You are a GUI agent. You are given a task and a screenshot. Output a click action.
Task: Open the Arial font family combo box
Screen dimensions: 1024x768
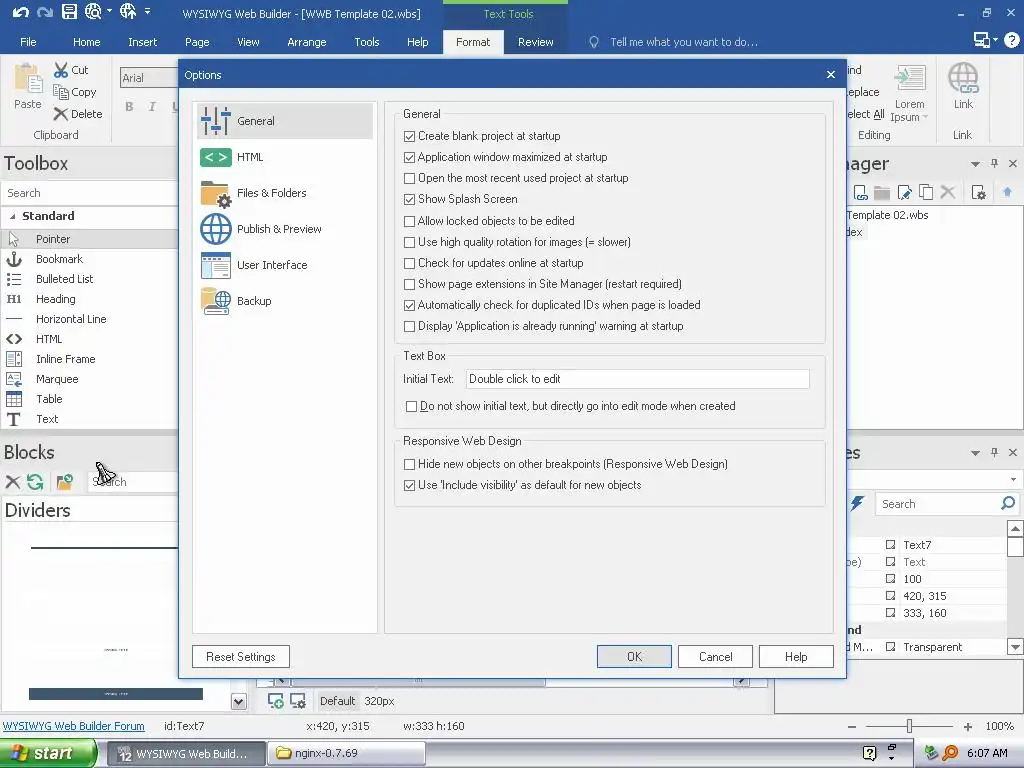click(x=149, y=78)
